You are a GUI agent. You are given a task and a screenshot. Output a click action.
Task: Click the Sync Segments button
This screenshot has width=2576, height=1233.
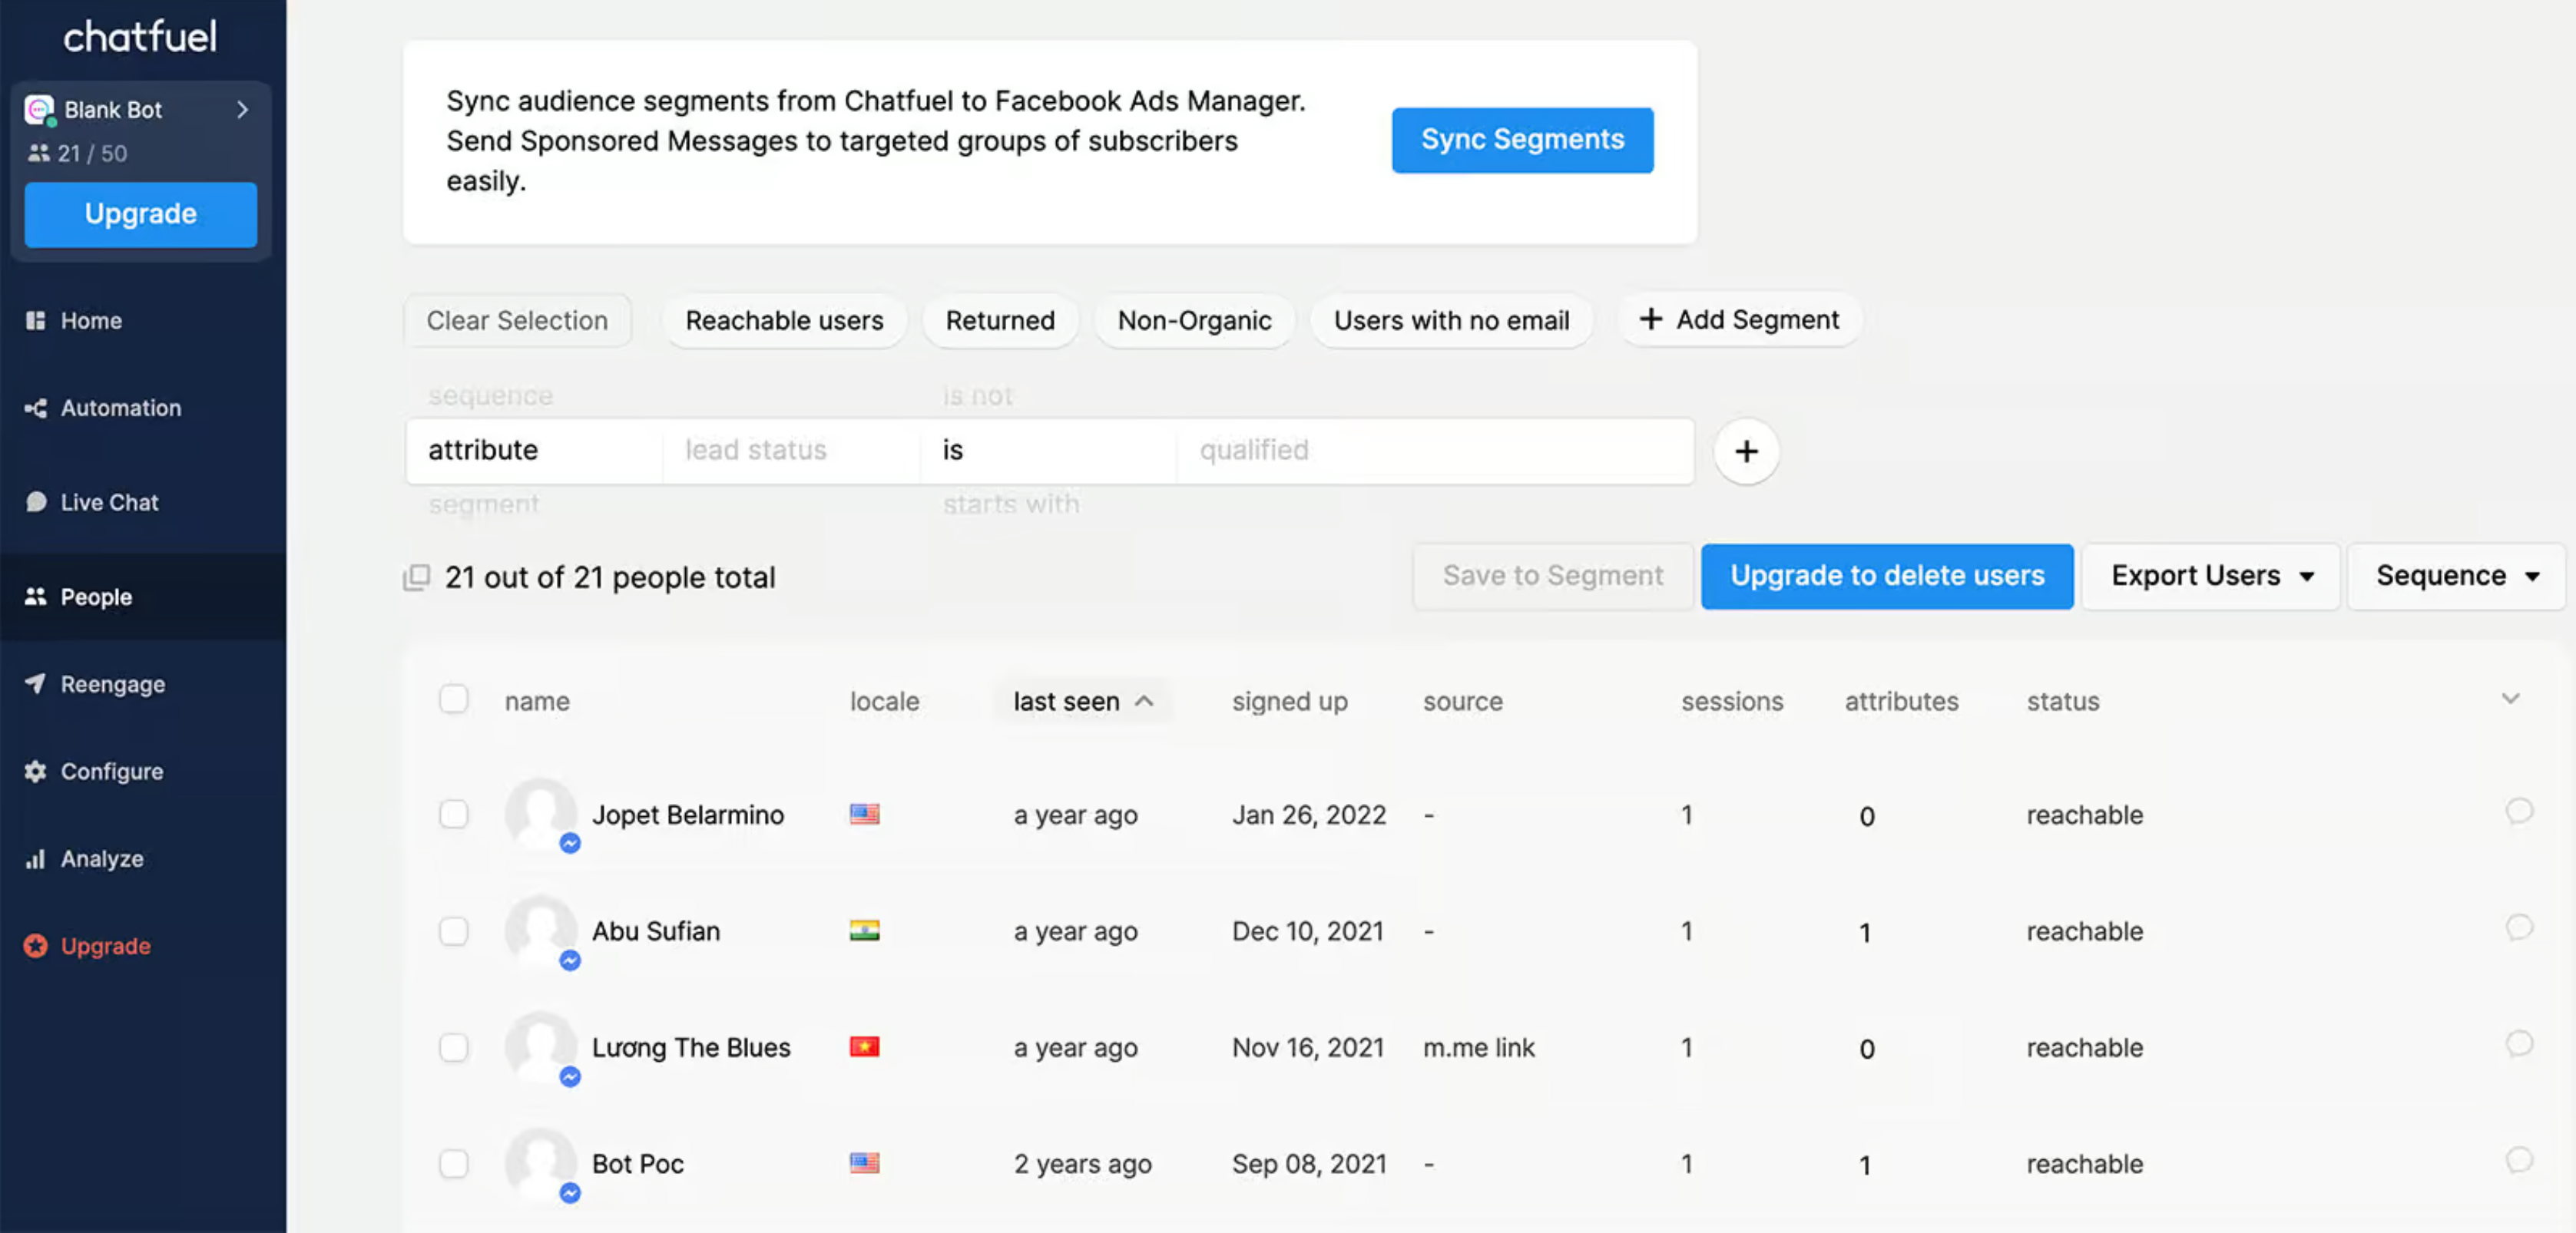1522,140
